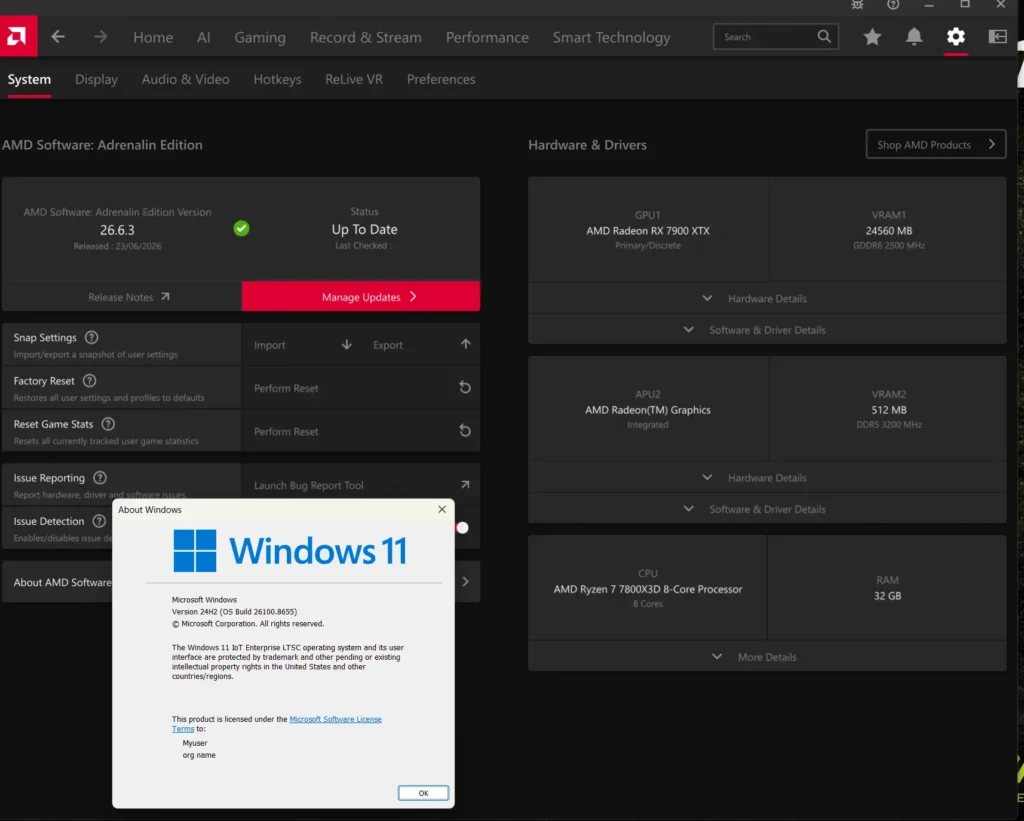Go back with the left arrow
The height and width of the screenshot is (821, 1024).
tap(58, 37)
